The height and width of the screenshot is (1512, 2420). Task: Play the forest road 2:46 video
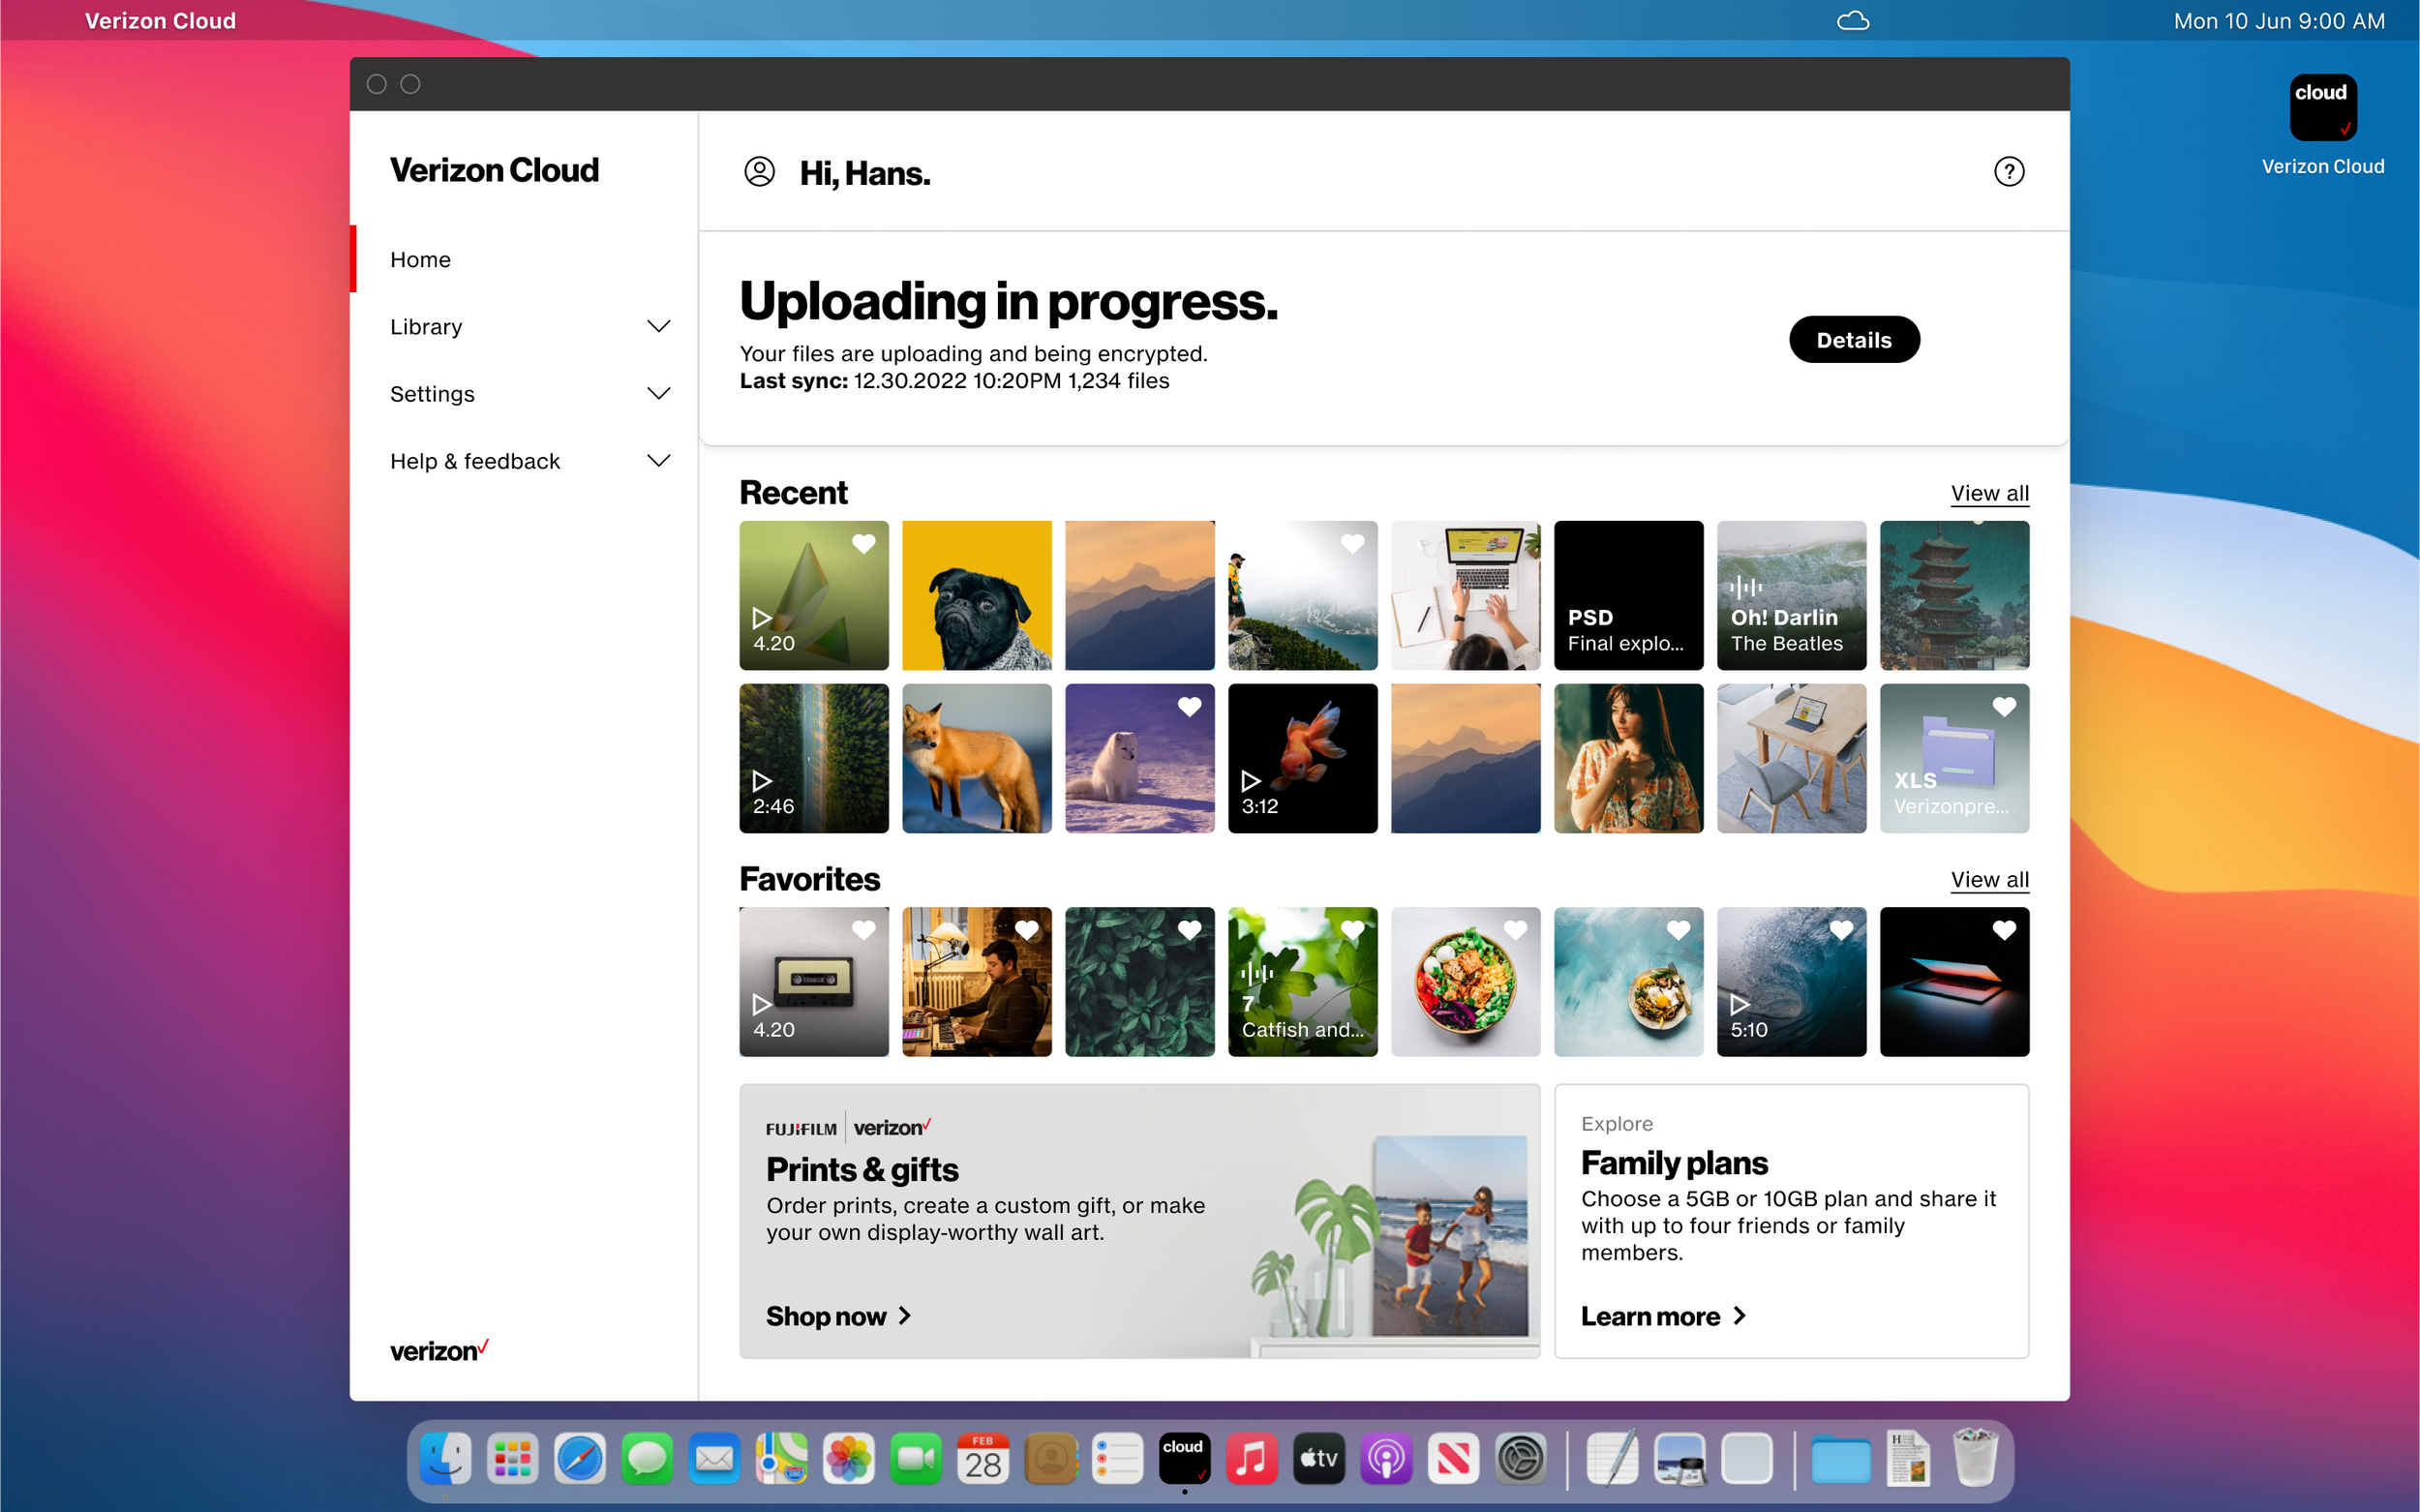(x=761, y=780)
